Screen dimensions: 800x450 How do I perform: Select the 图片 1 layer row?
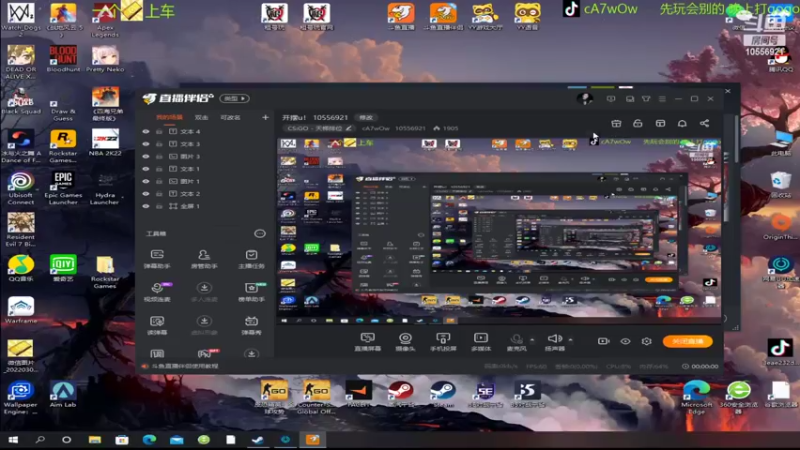click(205, 181)
